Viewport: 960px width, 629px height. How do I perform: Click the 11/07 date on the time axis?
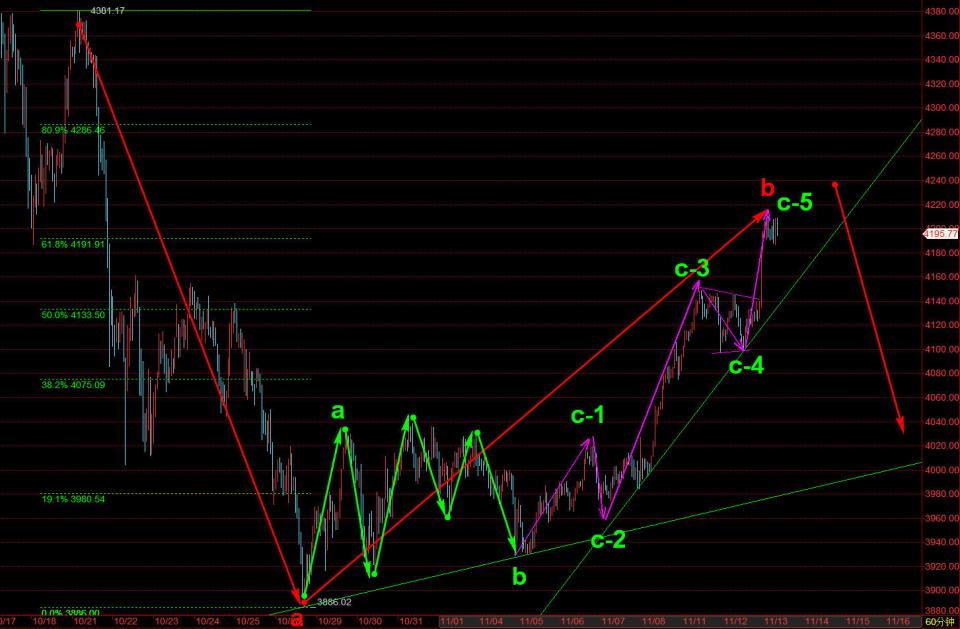(613, 621)
